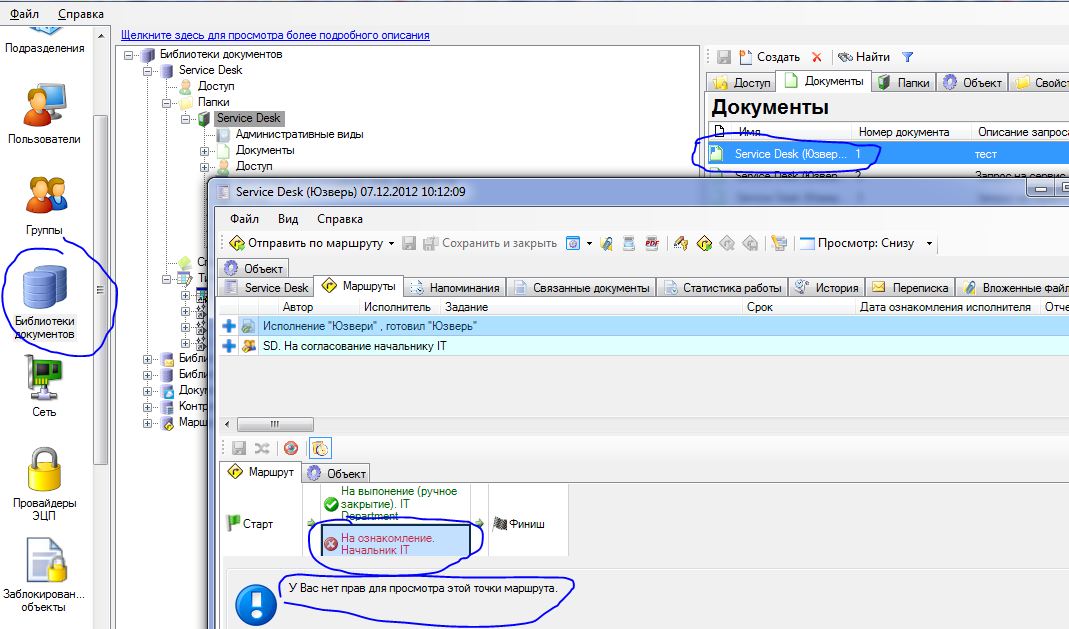Select Библиотеки документов in the sidebar
The image size is (1069, 629).
coord(45,302)
